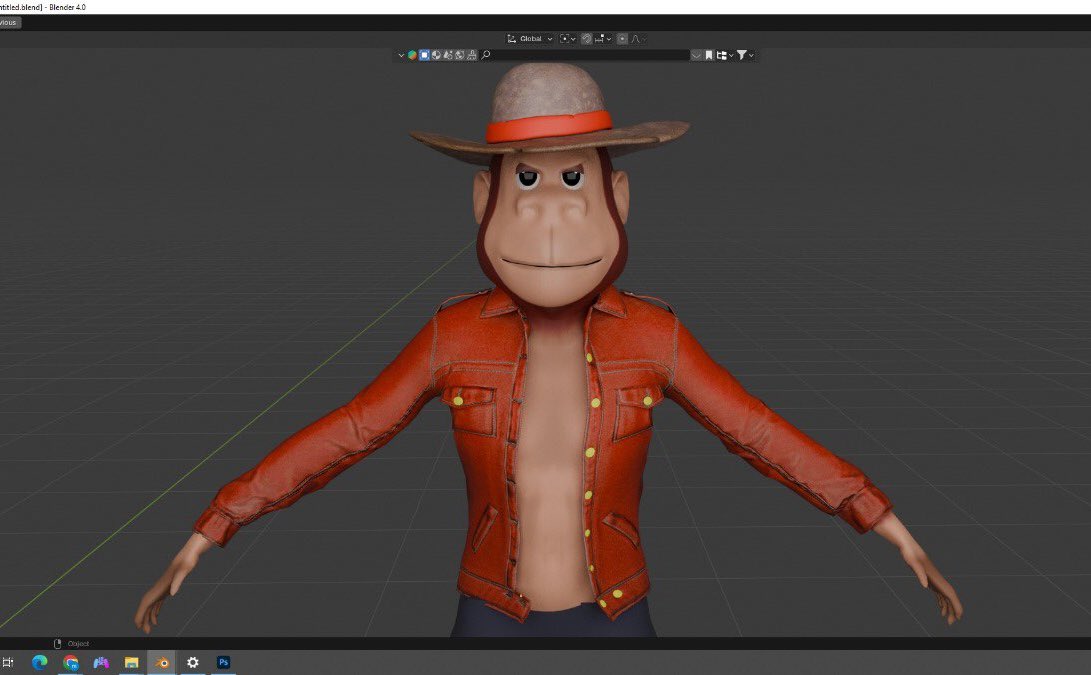Click the mouse icon in the status bar
This screenshot has height=675, width=1091.
[x=57, y=644]
